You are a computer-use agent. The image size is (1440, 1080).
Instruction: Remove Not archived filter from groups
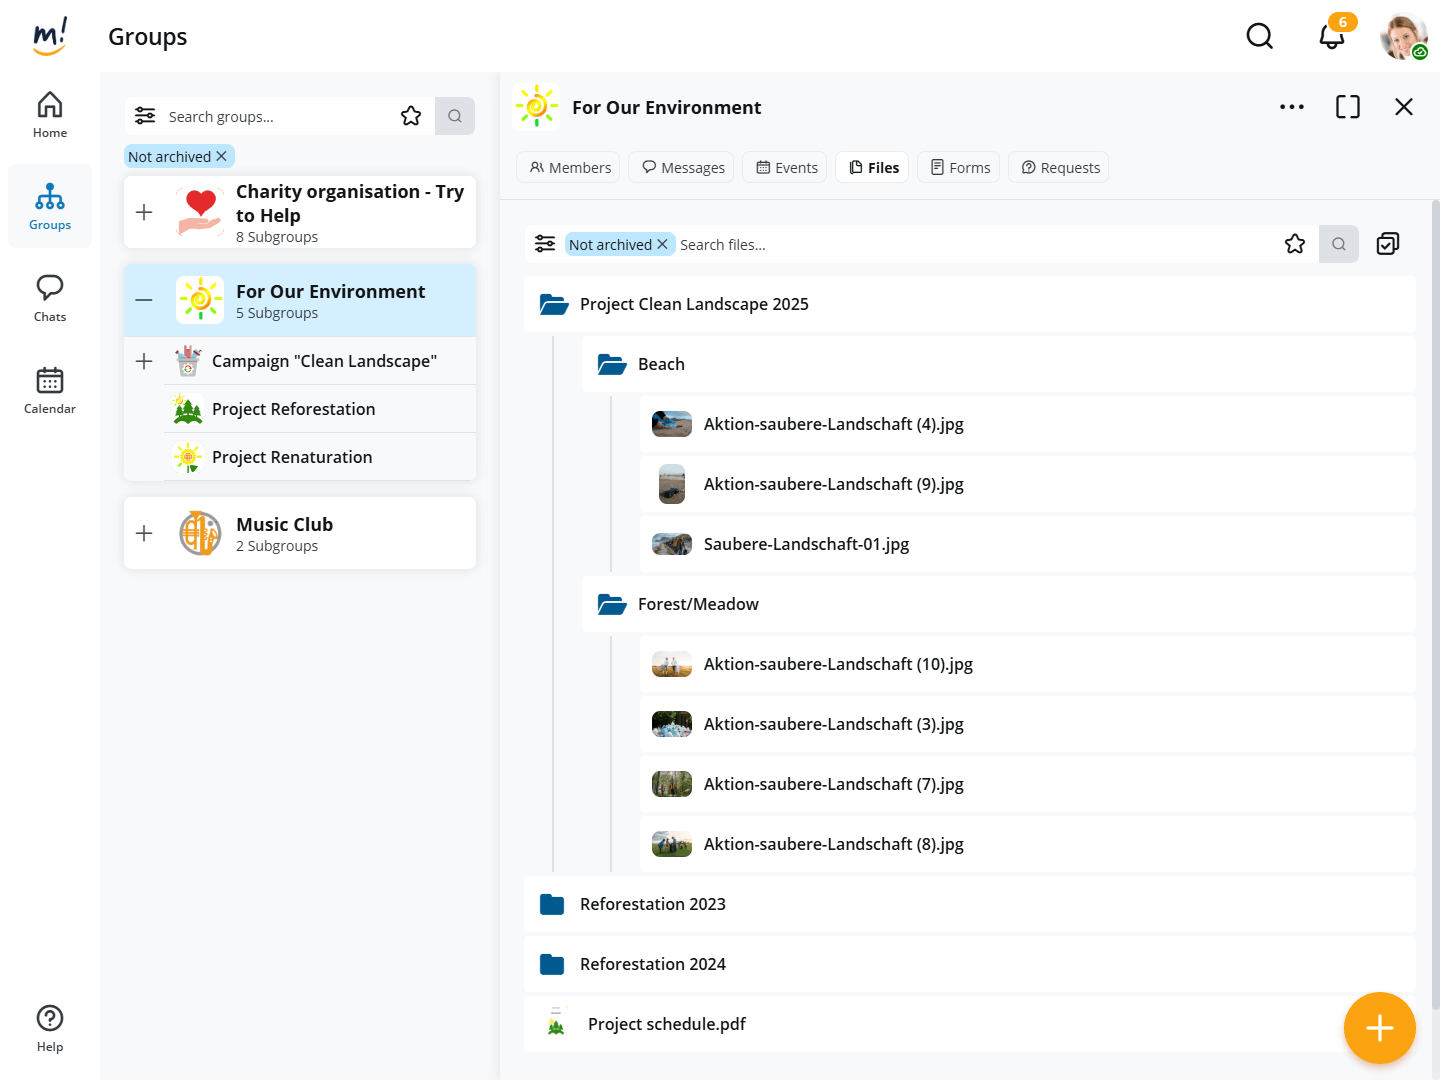point(222,157)
